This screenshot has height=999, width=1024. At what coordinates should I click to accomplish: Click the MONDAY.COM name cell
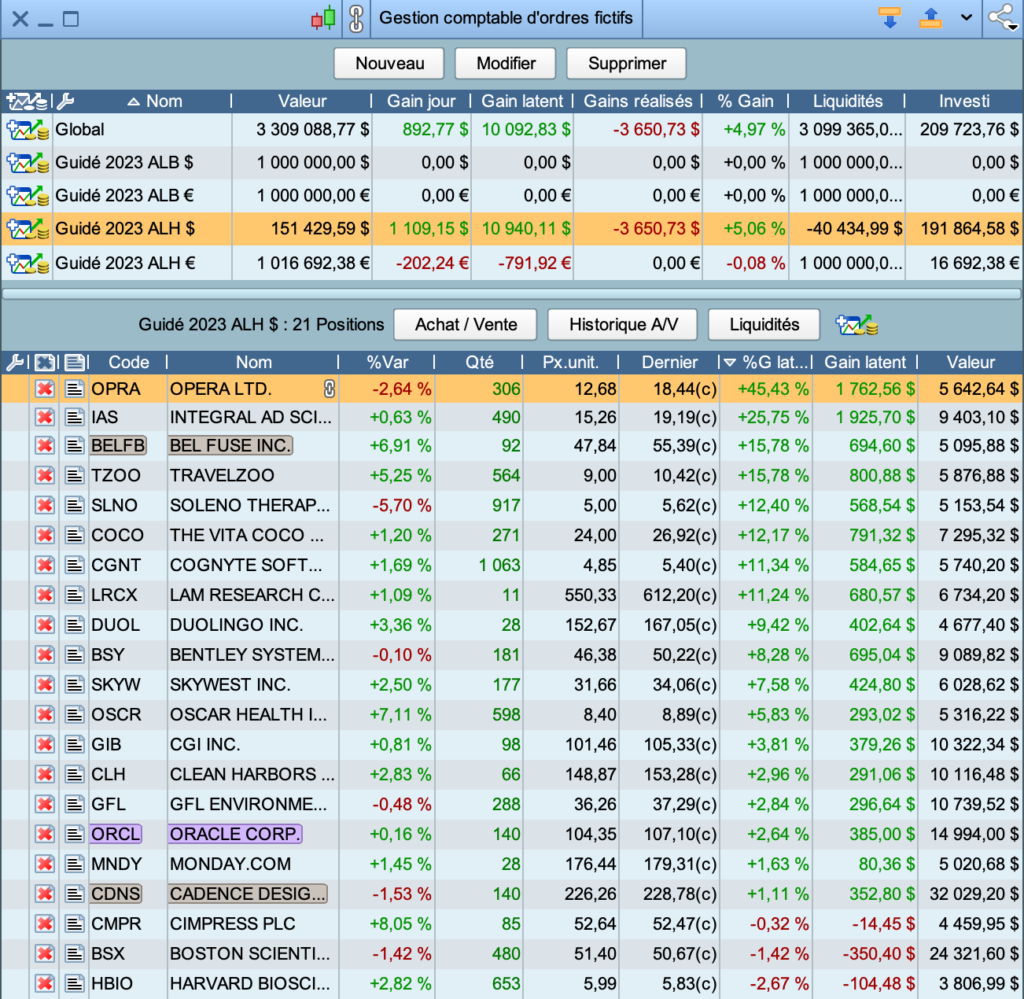[252, 864]
